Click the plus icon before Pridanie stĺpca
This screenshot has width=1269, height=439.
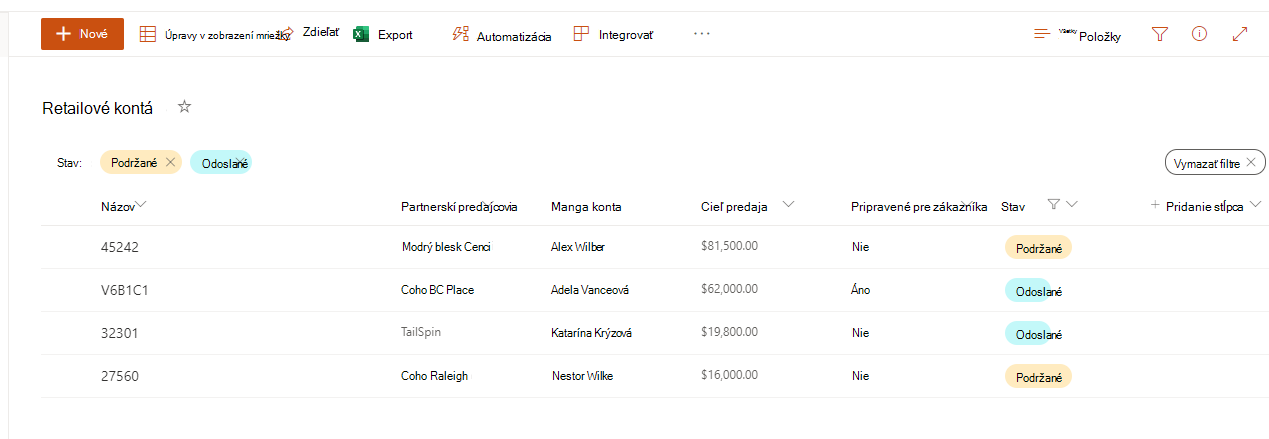pyautogui.click(x=1155, y=204)
